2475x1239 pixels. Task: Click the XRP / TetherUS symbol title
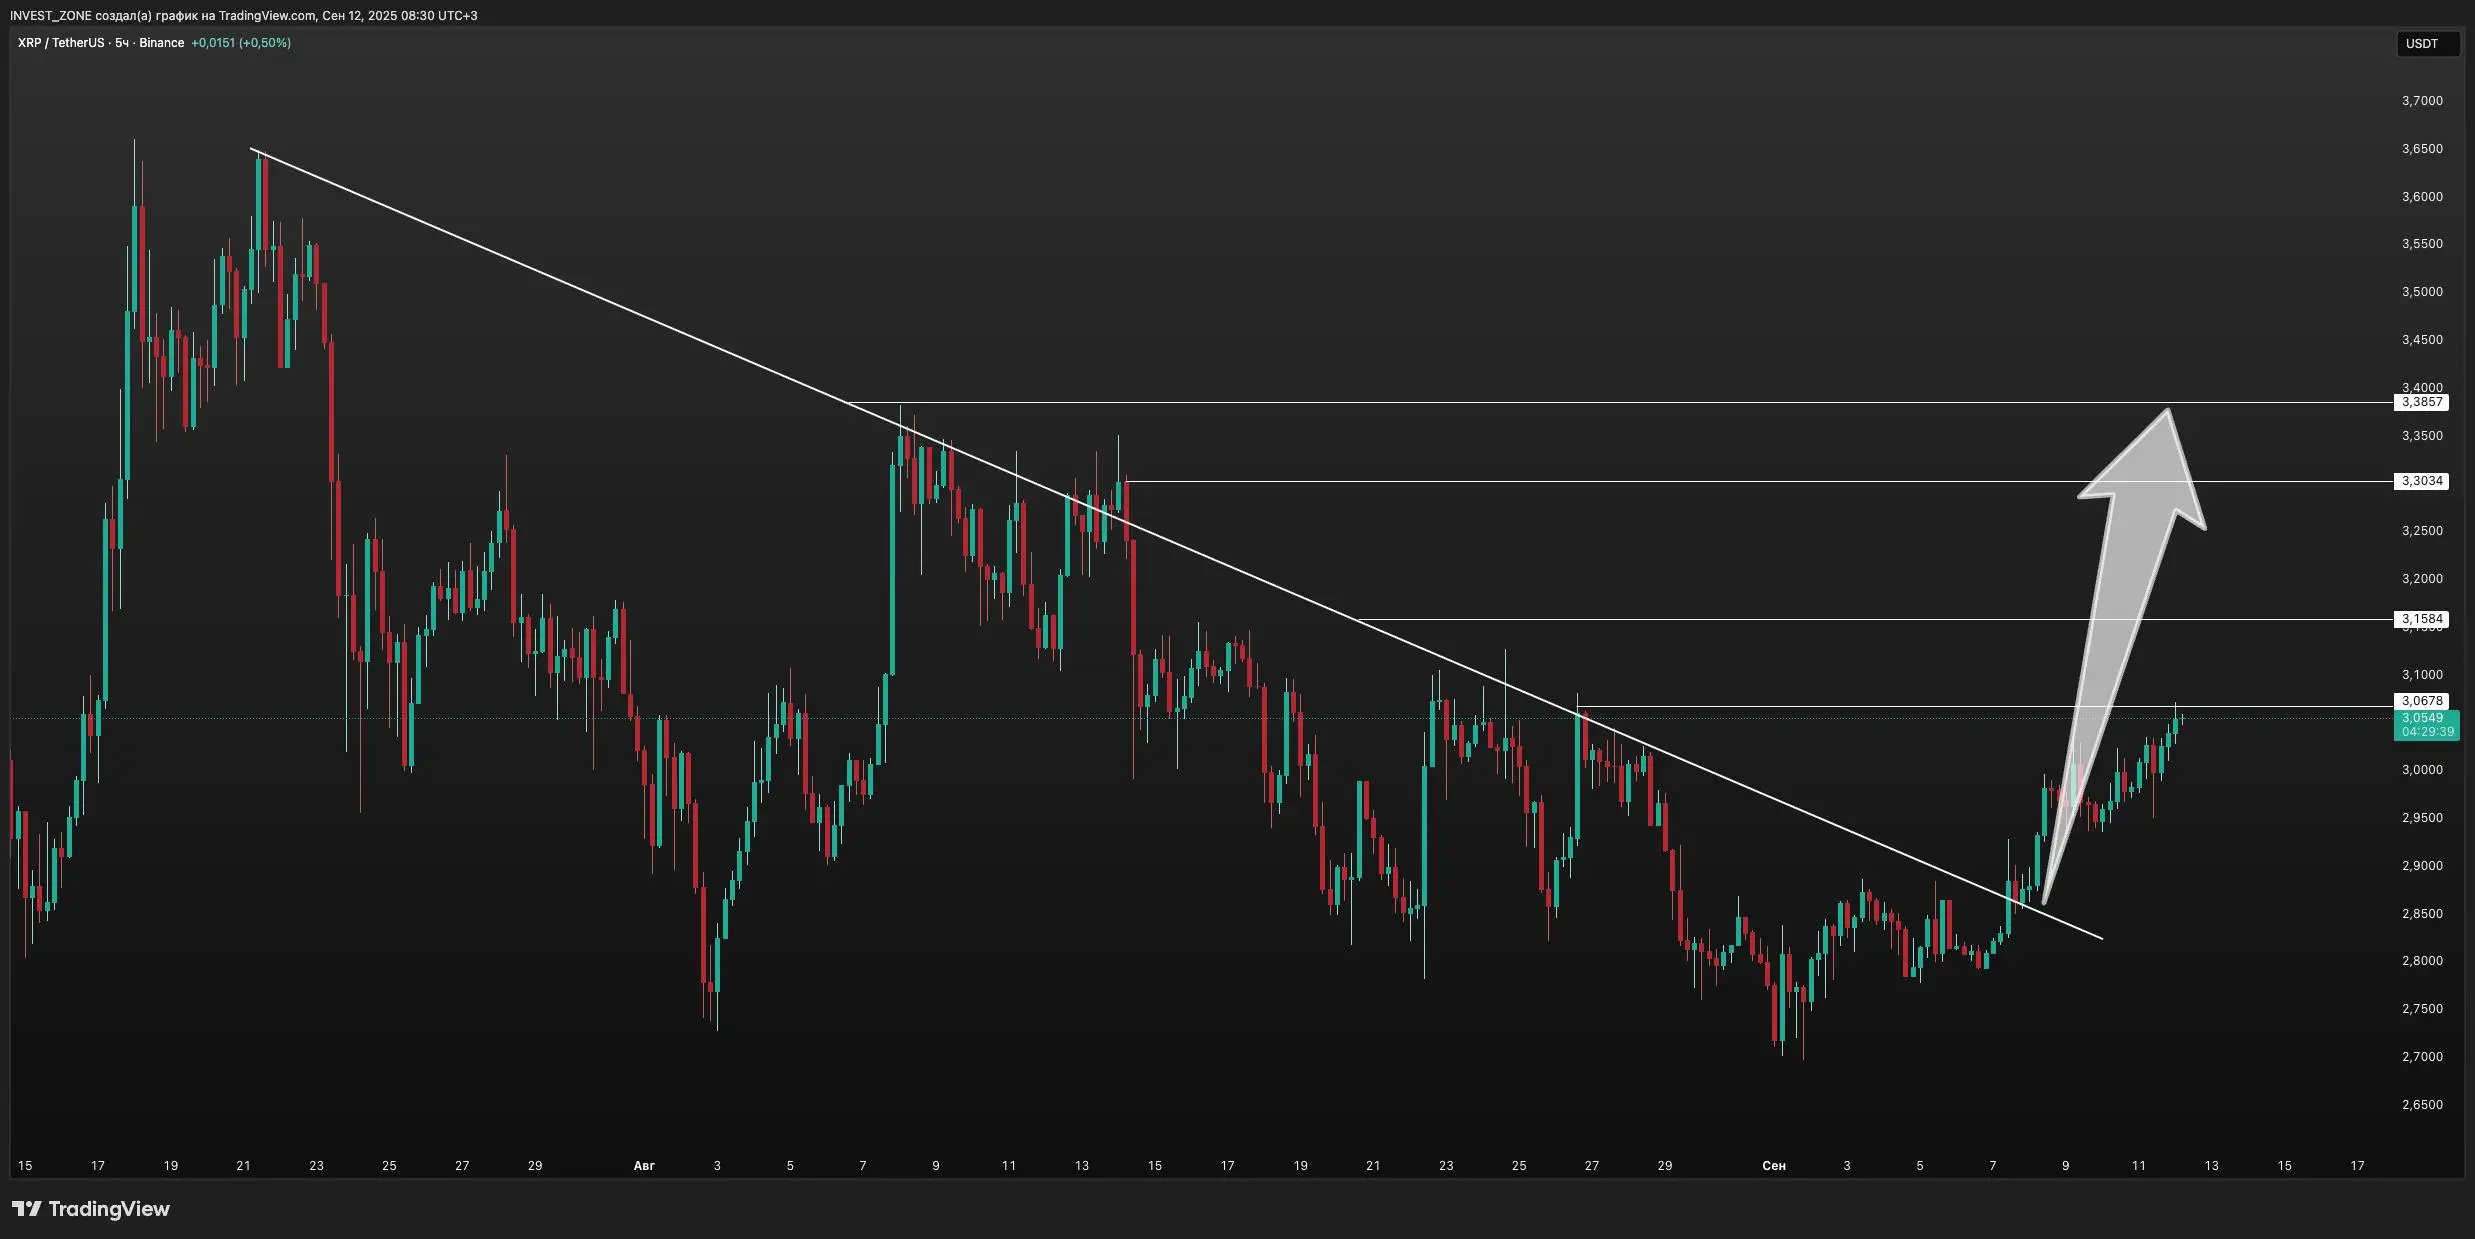coord(60,43)
